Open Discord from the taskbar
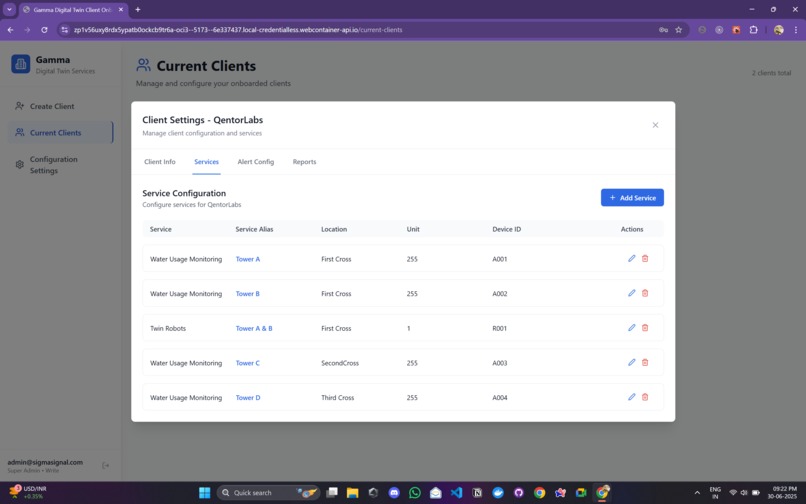The height and width of the screenshot is (504, 806). [394, 492]
